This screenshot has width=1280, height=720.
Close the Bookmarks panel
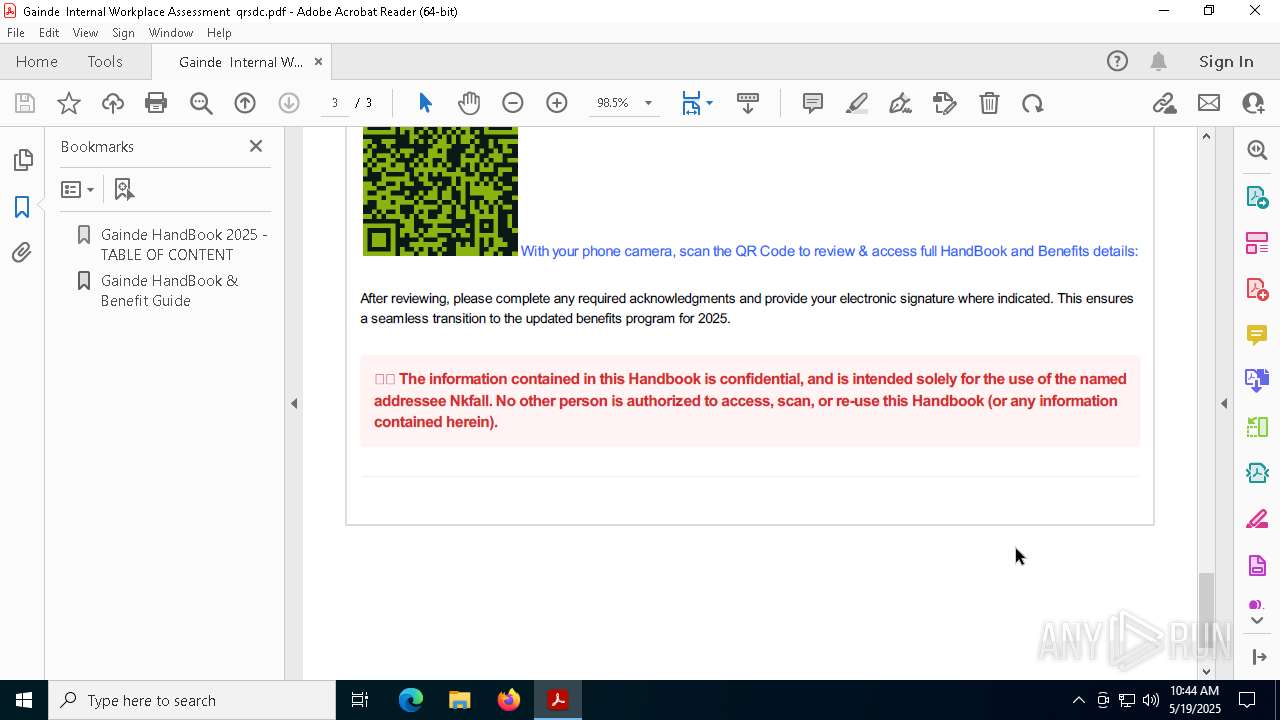coord(256,146)
